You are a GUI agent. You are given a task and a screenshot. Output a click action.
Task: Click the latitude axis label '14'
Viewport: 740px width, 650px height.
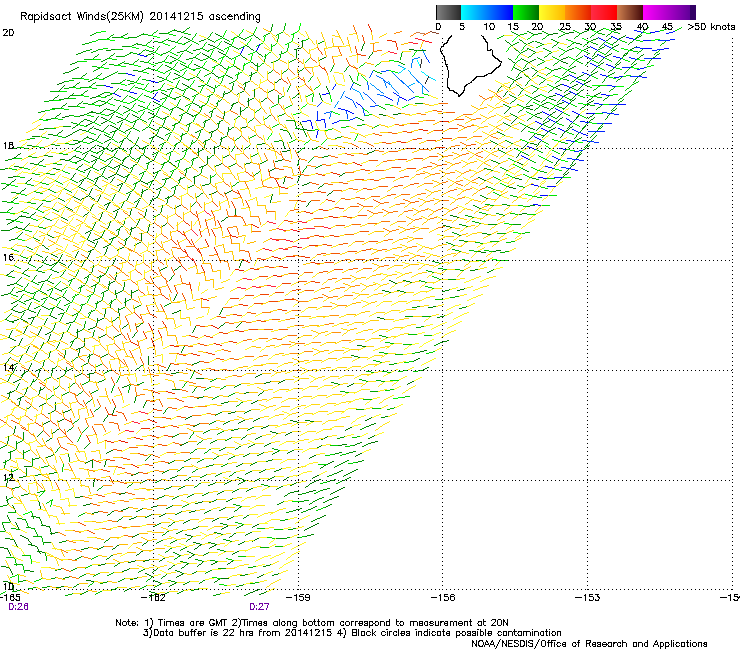pyautogui.click(x=8, y=367)
